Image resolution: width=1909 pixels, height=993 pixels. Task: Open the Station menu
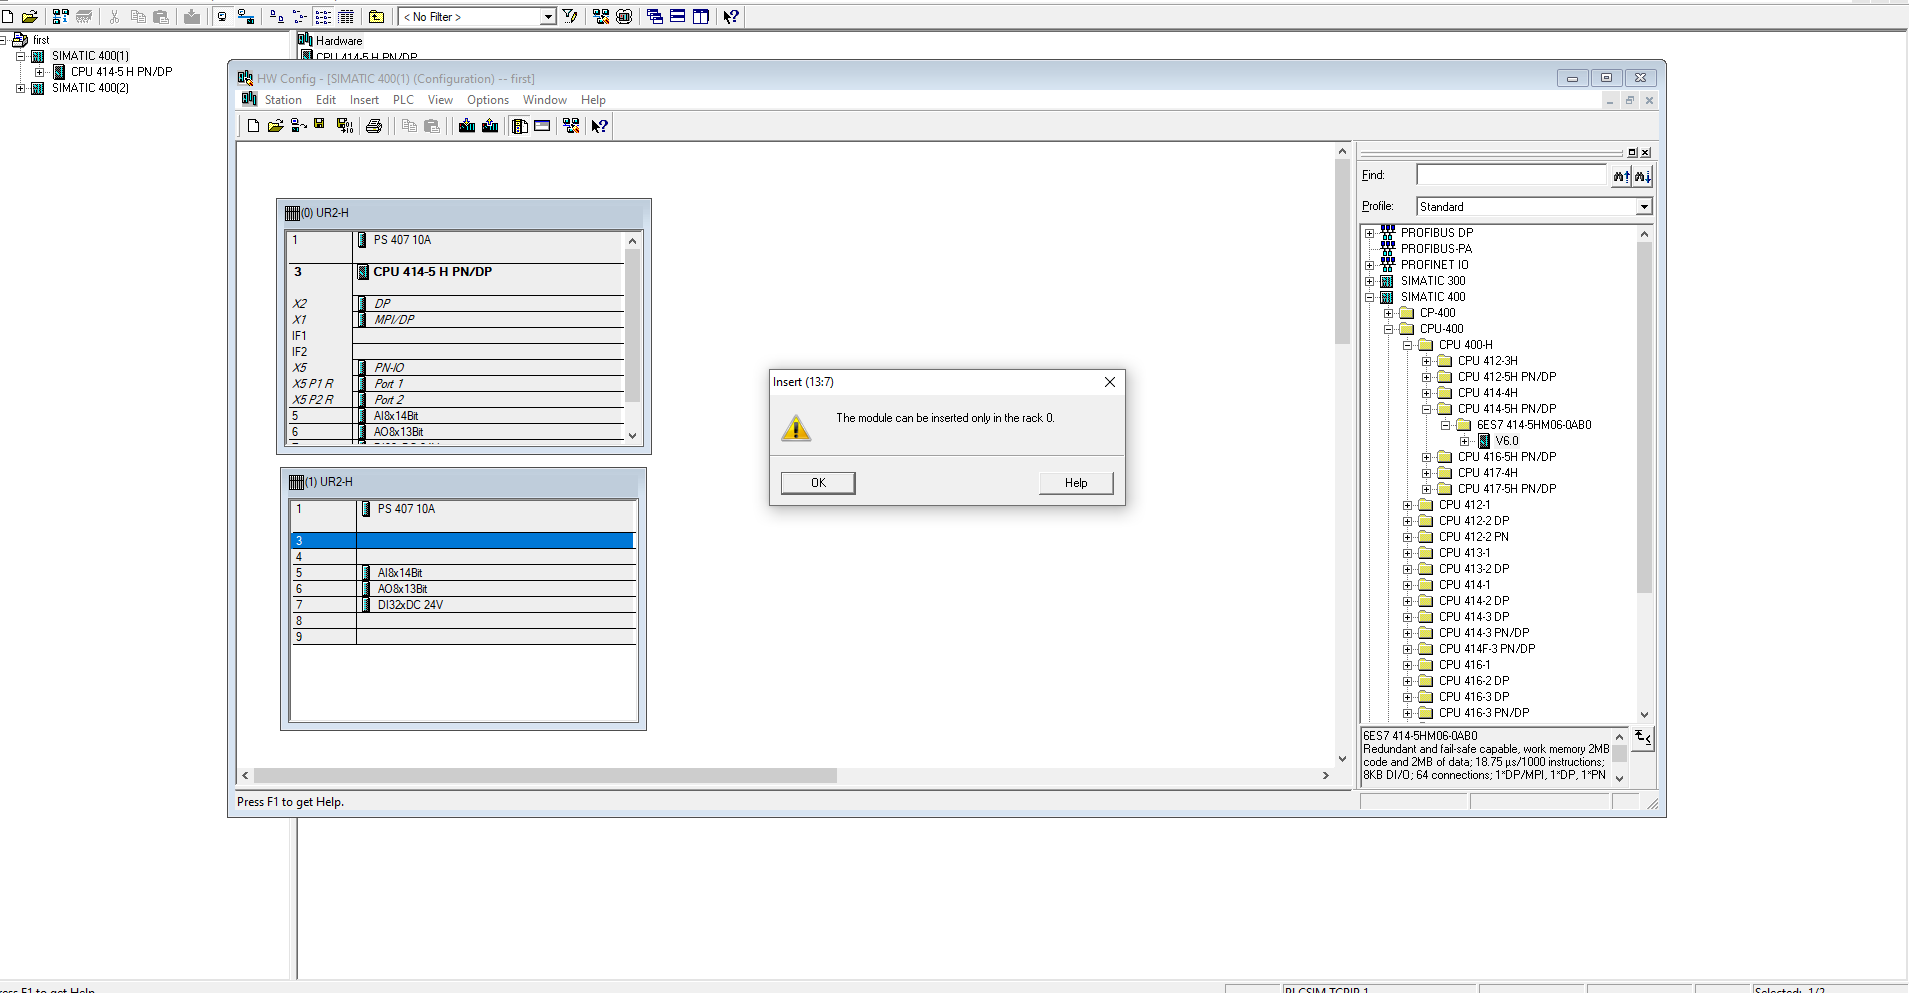point(283,100)
